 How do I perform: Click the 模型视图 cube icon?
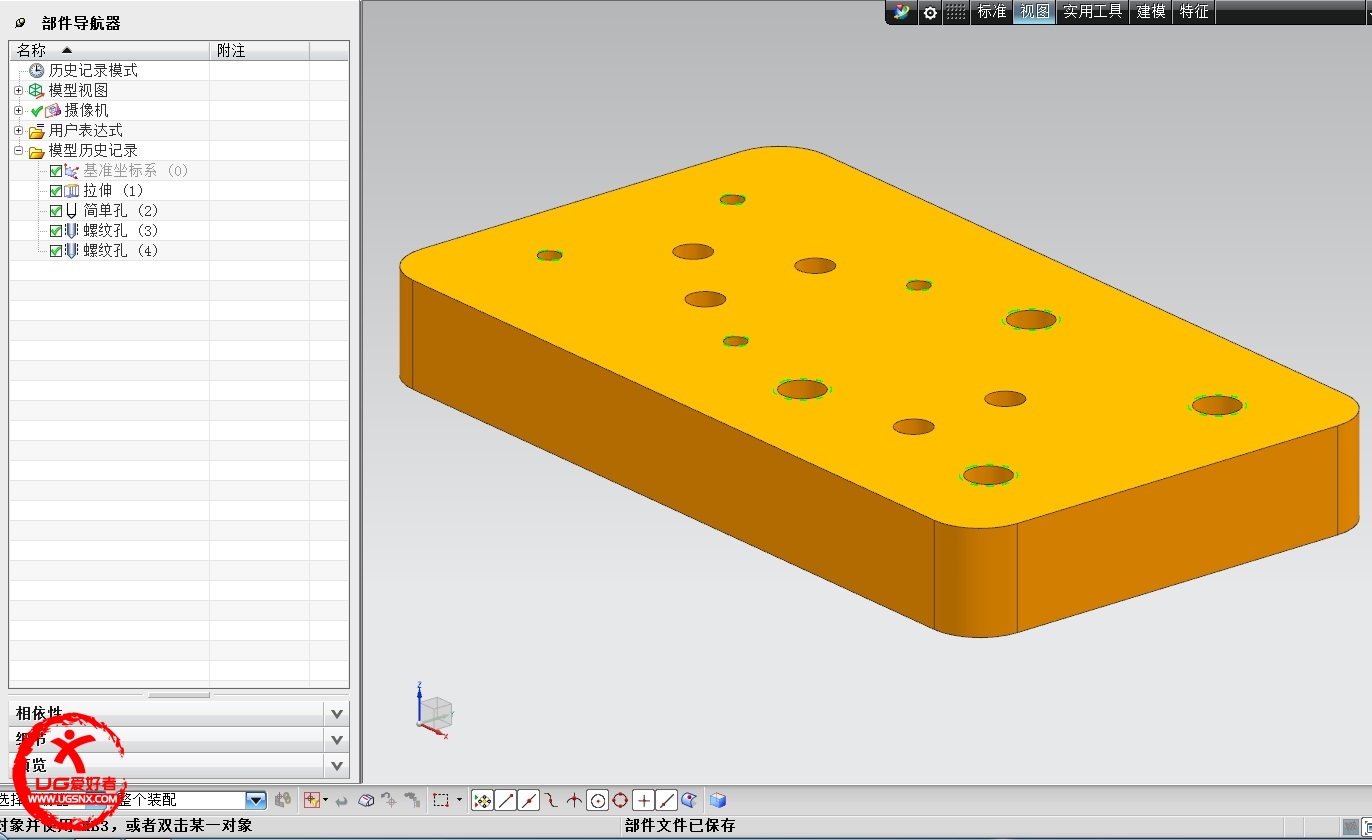point(37,90)
